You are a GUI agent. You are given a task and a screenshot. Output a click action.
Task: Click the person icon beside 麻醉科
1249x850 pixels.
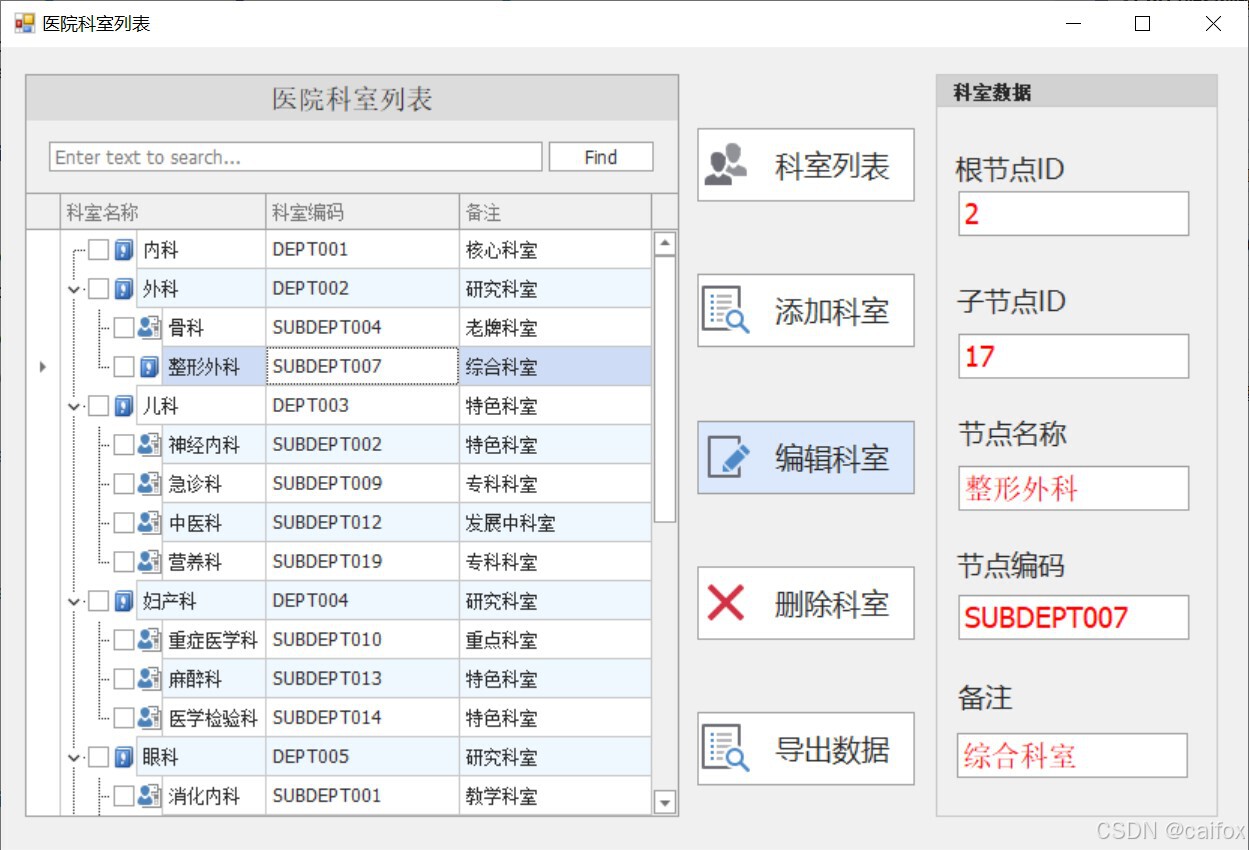[148, 679]
